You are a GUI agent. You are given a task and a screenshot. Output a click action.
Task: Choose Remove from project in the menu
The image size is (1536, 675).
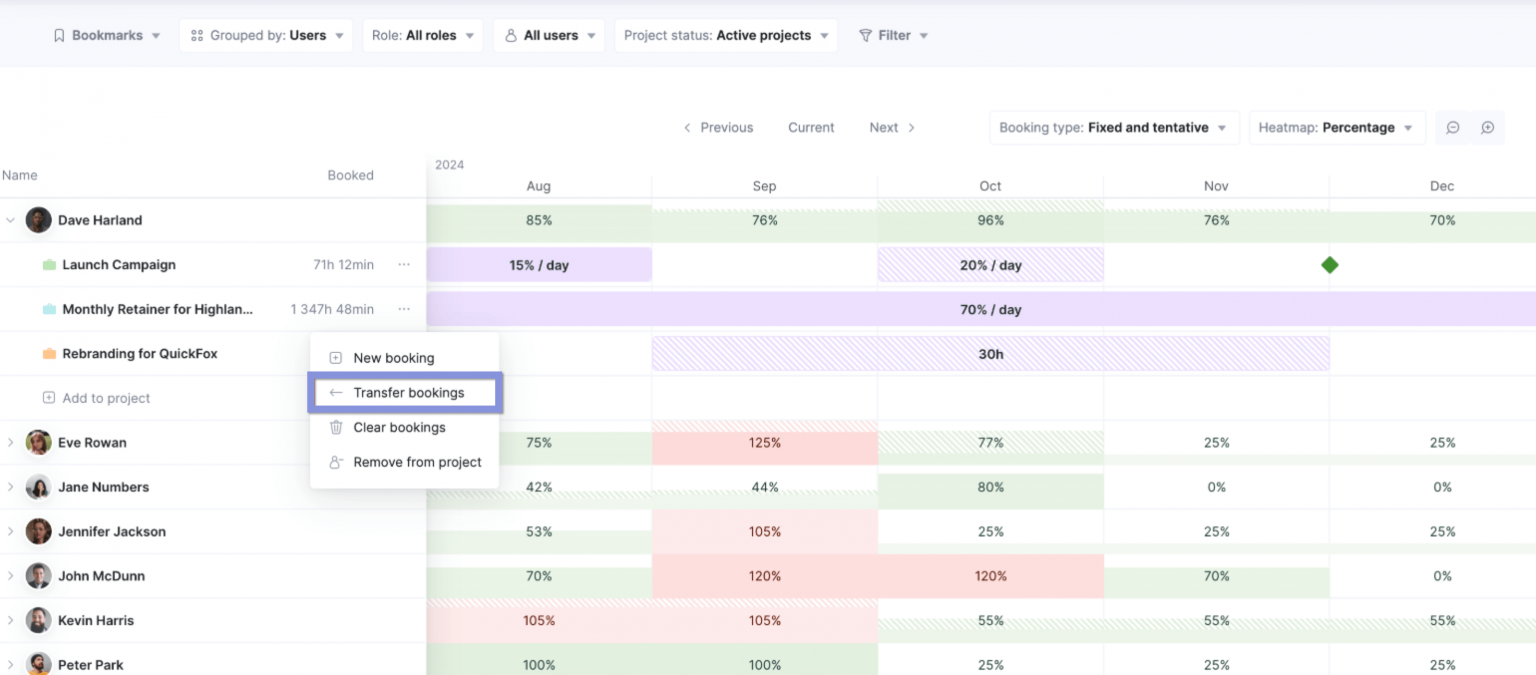click(417, 462)
